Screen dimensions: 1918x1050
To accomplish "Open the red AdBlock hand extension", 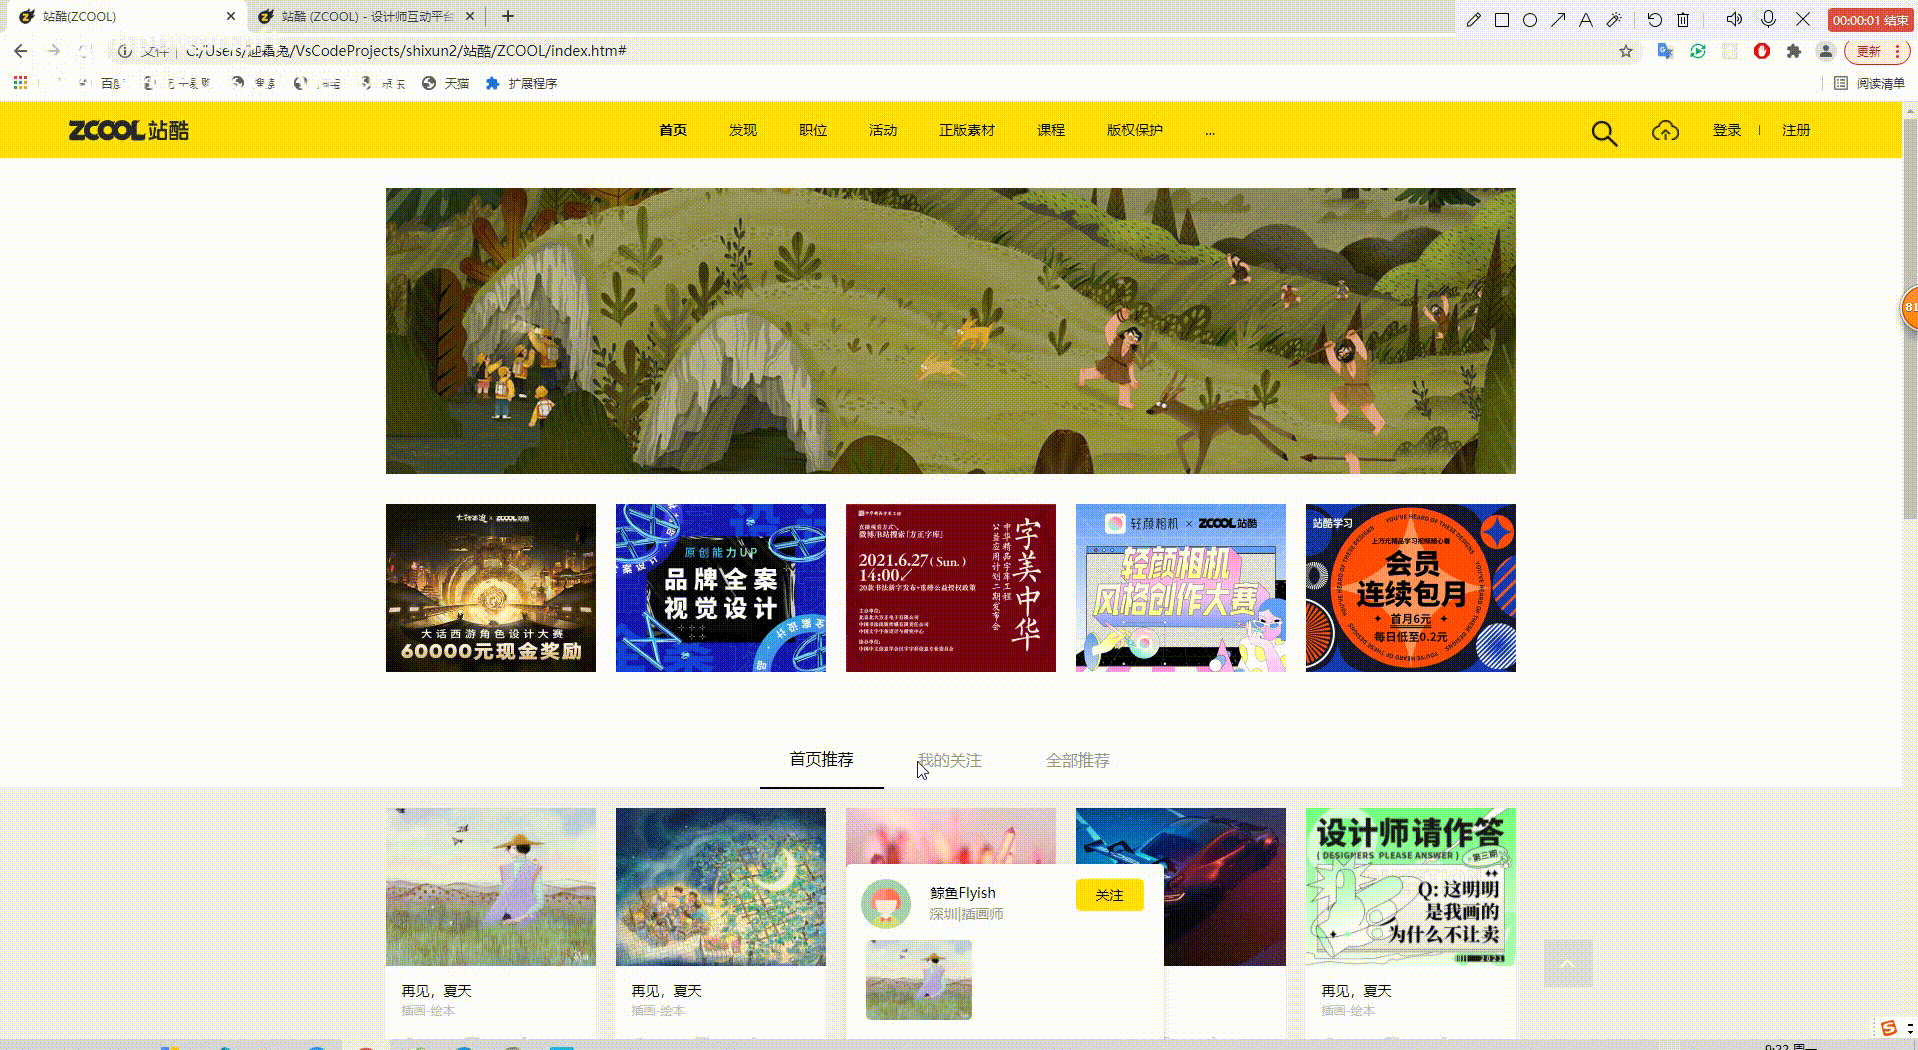I will click(1762, 51).
